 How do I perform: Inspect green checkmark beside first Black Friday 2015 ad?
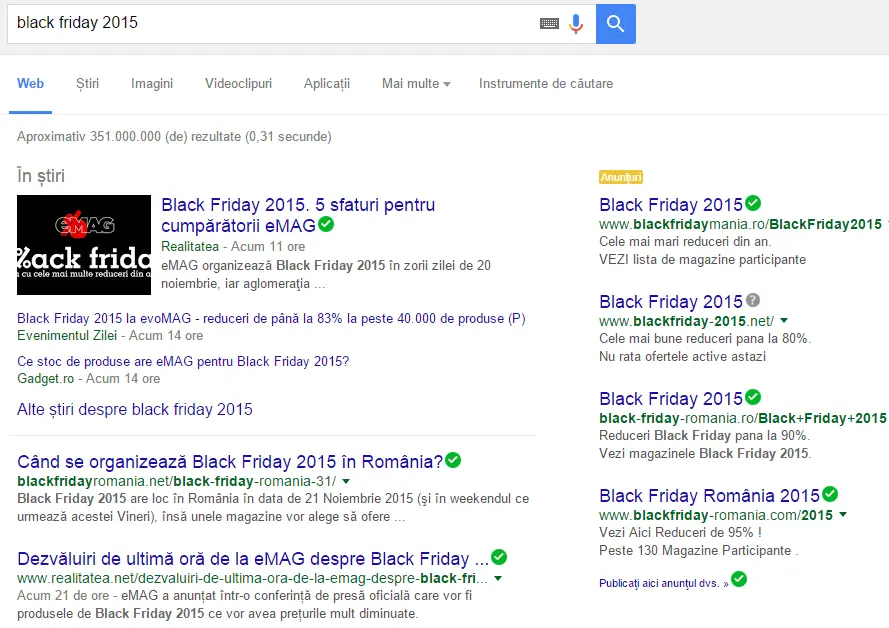(753, 203)
